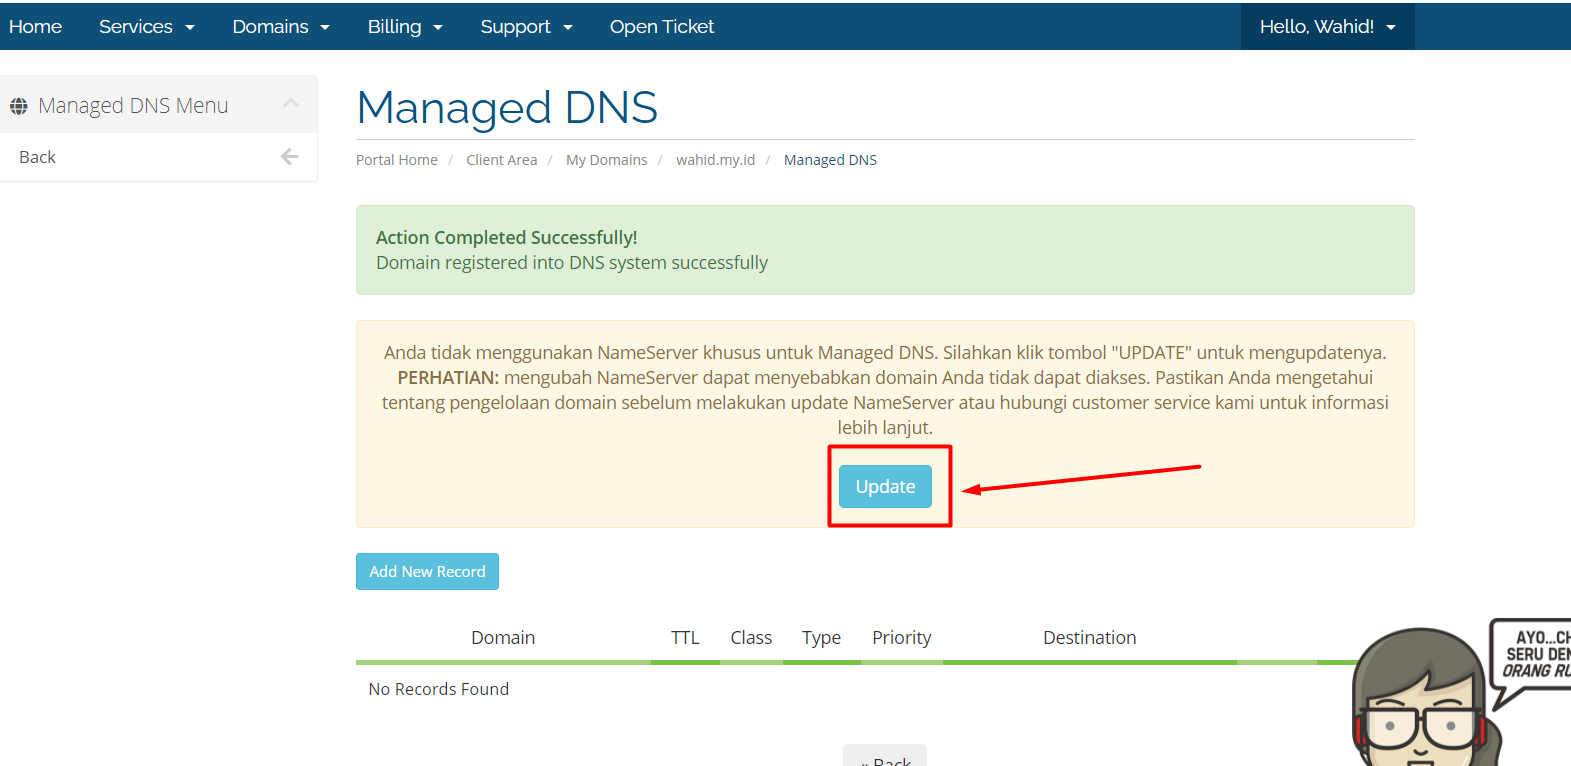The width and height of the screenshot is (1571, 766).
Task: Click the Priority column header
Action: coord(901,638)
